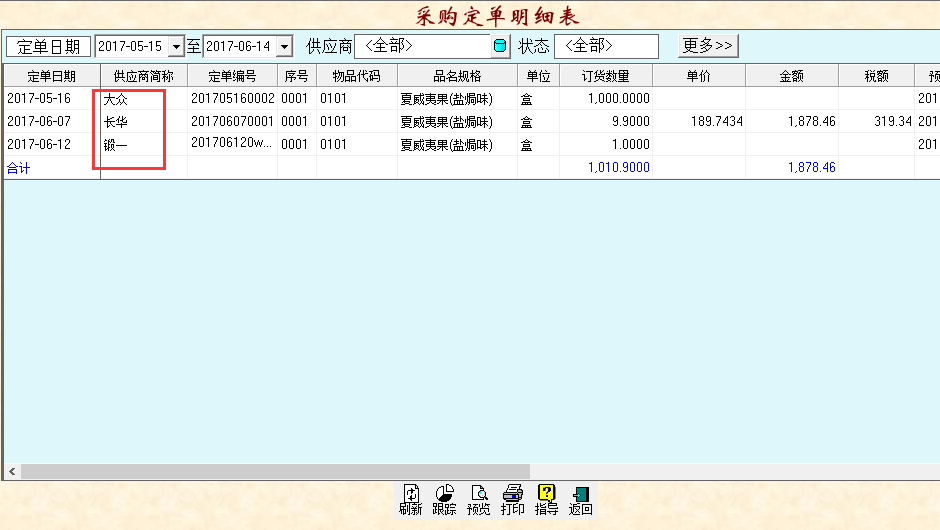Expand the end date 2017-06-14 dropdown
Screen dimensions: 940x530
pyautogui.click(x=285, y=46)
